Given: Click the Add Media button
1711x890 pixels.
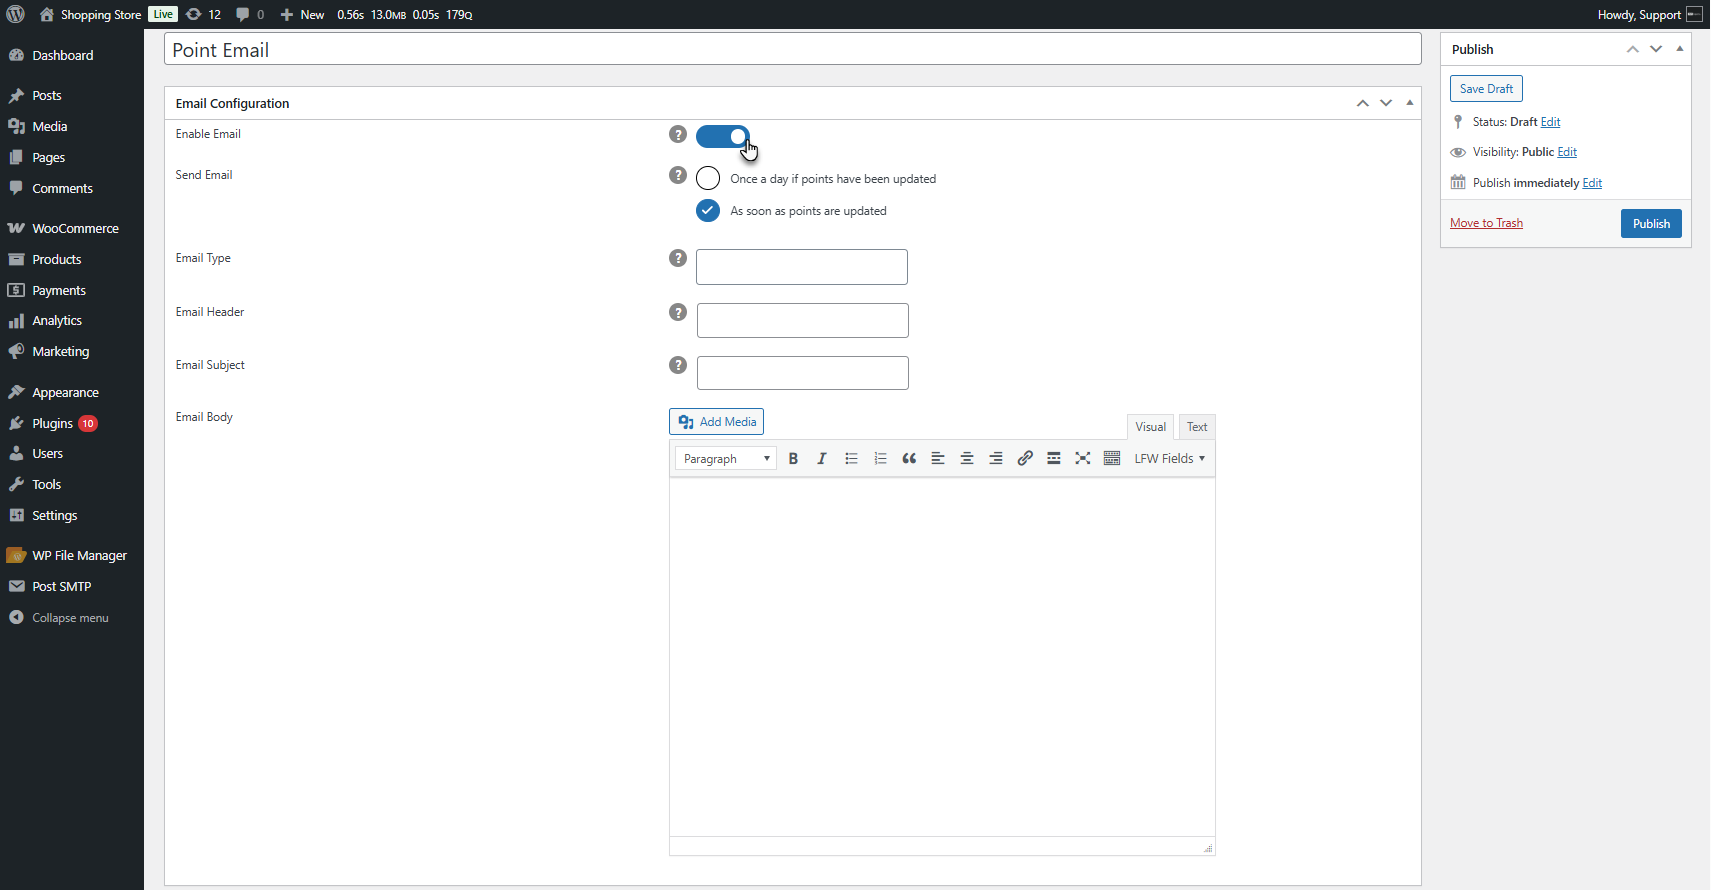Looking at the screenshot, I should (716, 422).
